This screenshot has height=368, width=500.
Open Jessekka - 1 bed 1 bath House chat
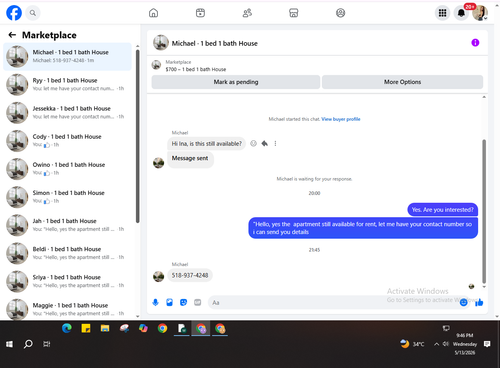pyautogui.click(x=67, y=113)
